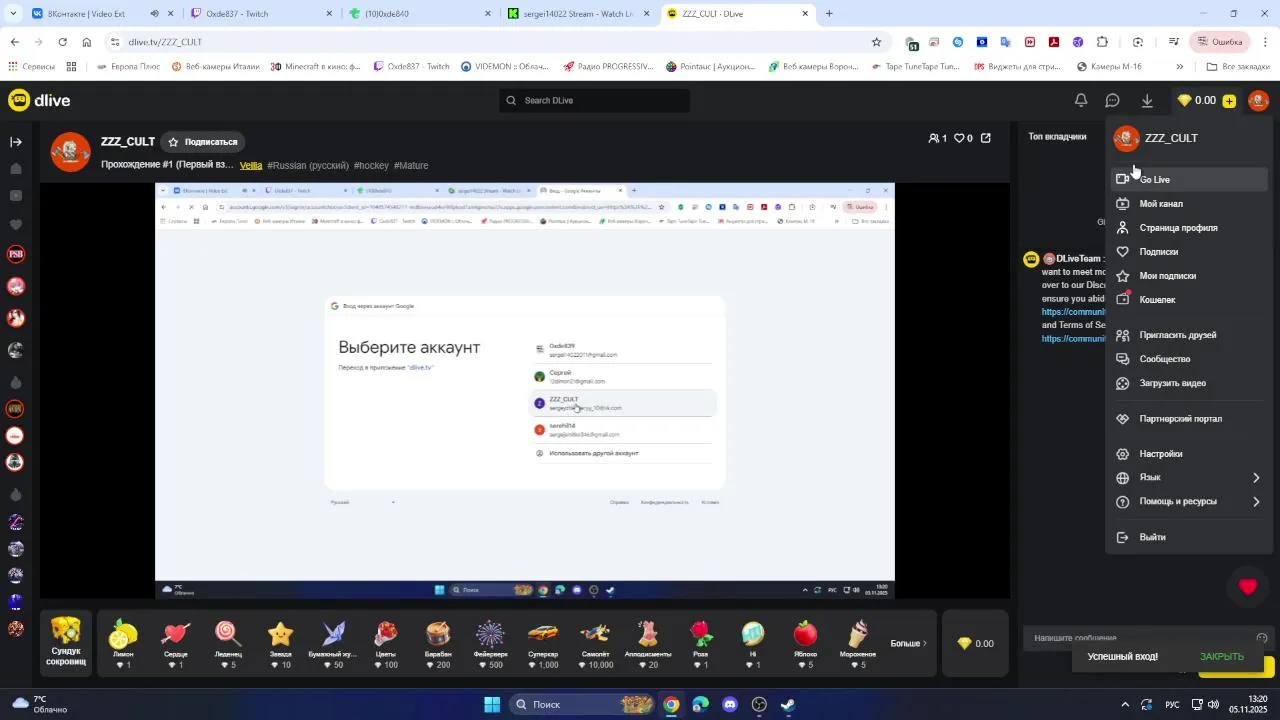Select Go Live in the profile menu
This screenshot has height=720, width=1280.
click(x=1189, y=180)
